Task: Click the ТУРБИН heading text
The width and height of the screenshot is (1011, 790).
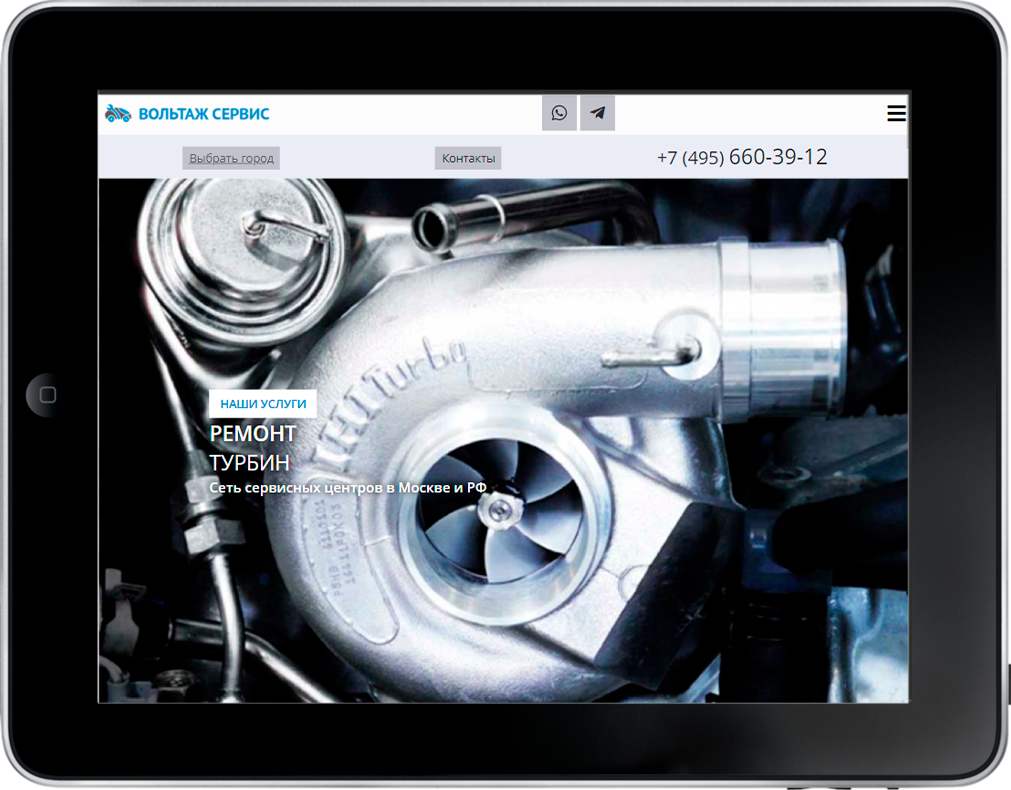Action: [x=249, y=462]
